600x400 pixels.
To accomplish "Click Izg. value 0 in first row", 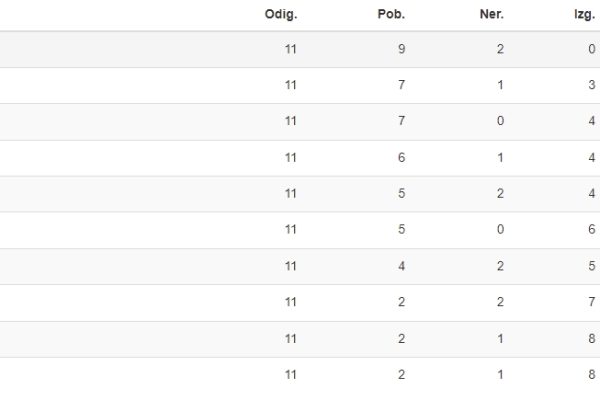I will 592,49.
